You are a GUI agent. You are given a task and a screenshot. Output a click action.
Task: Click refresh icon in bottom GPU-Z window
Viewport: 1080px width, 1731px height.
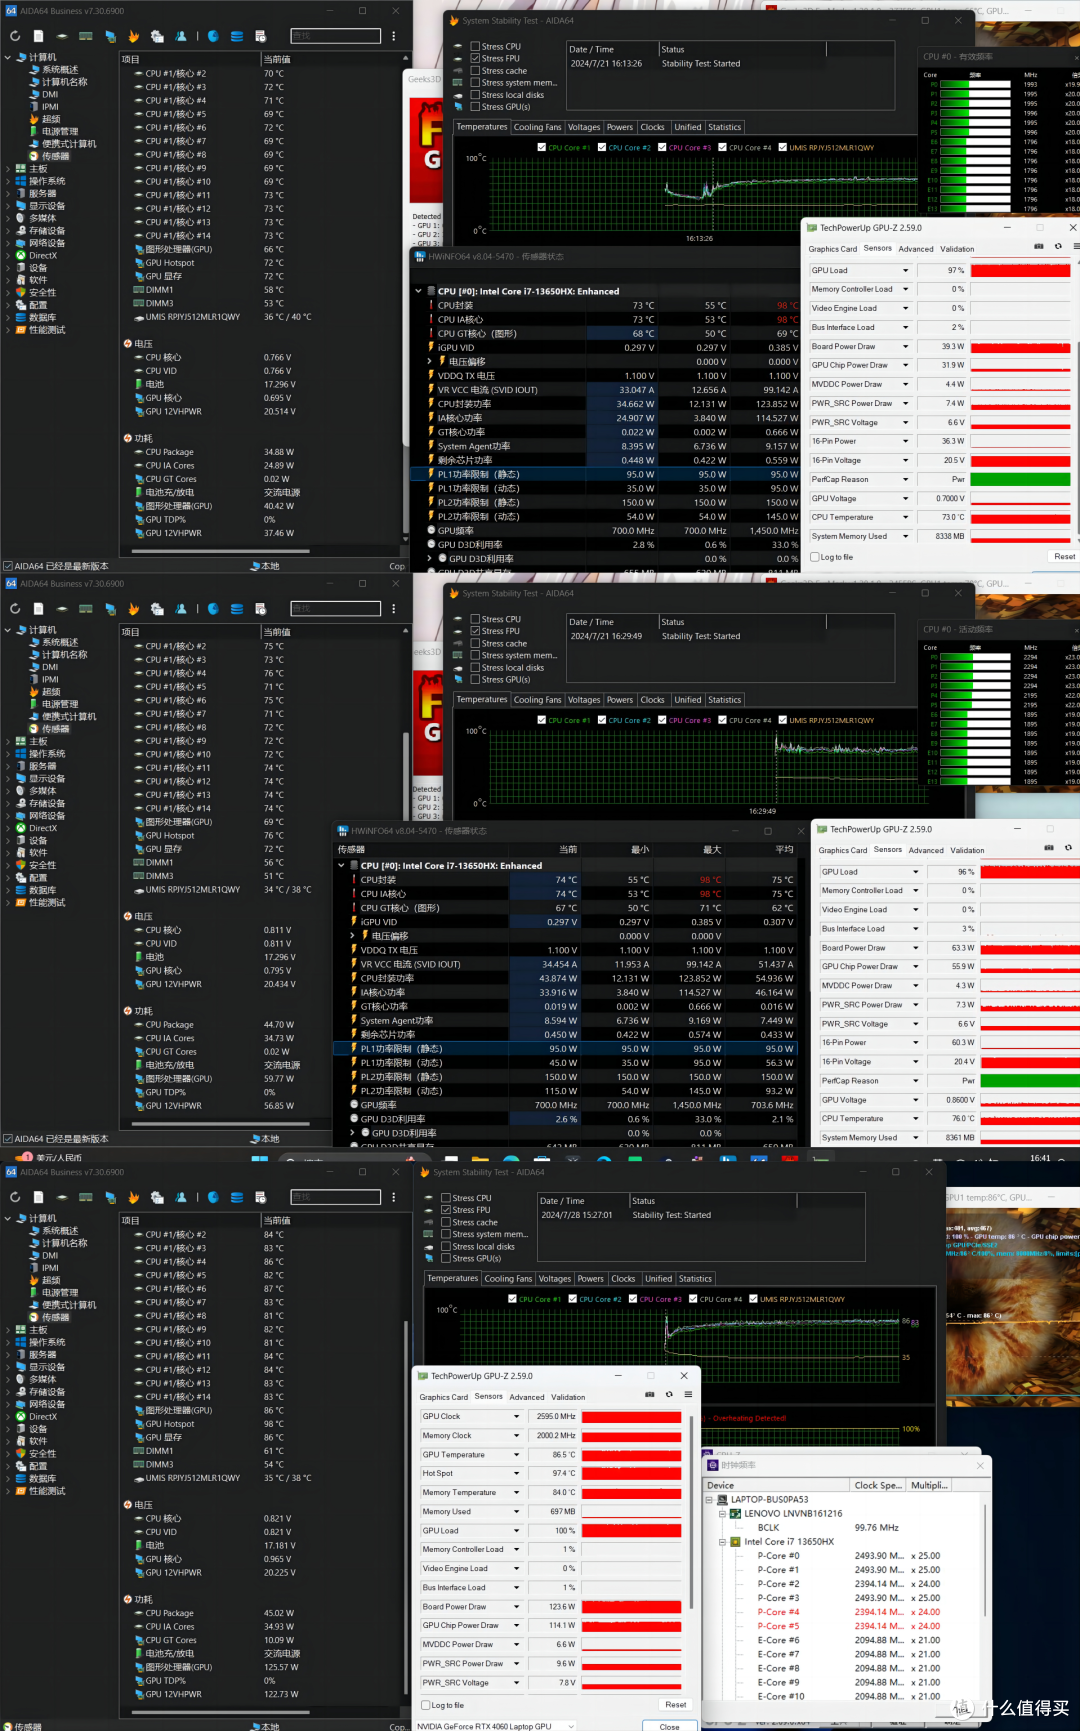pyautogui.click(x=669, y=1394)
